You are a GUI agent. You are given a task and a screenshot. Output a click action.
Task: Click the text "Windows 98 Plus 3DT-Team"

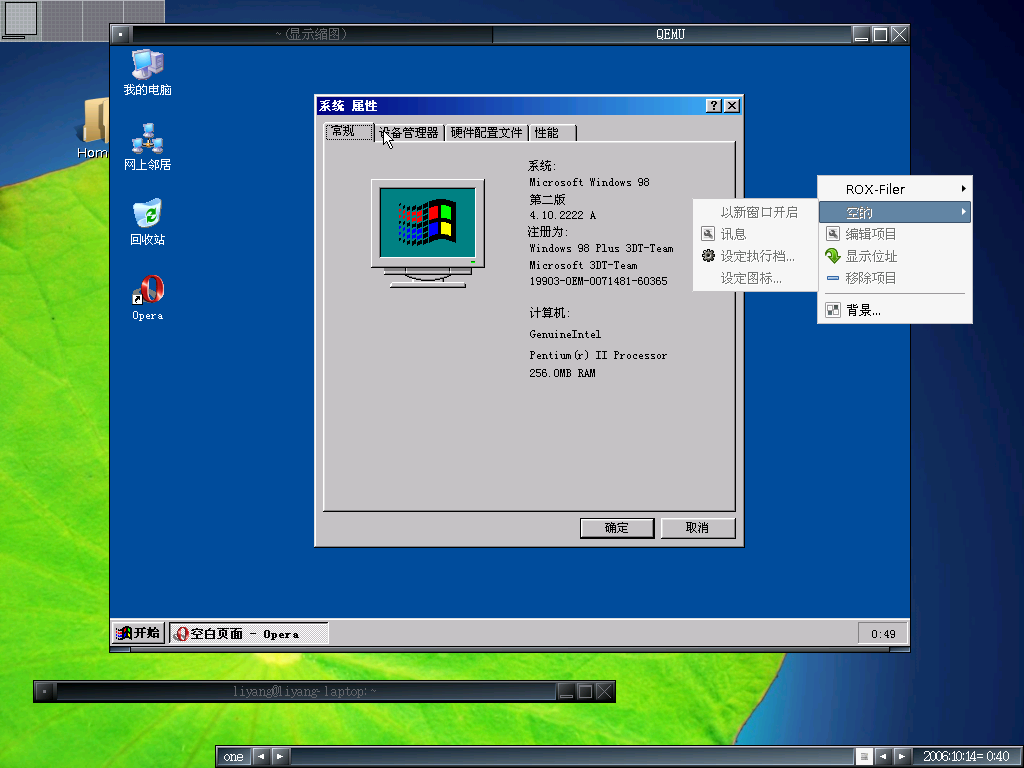pyautogui.click(x=601, y=248)
